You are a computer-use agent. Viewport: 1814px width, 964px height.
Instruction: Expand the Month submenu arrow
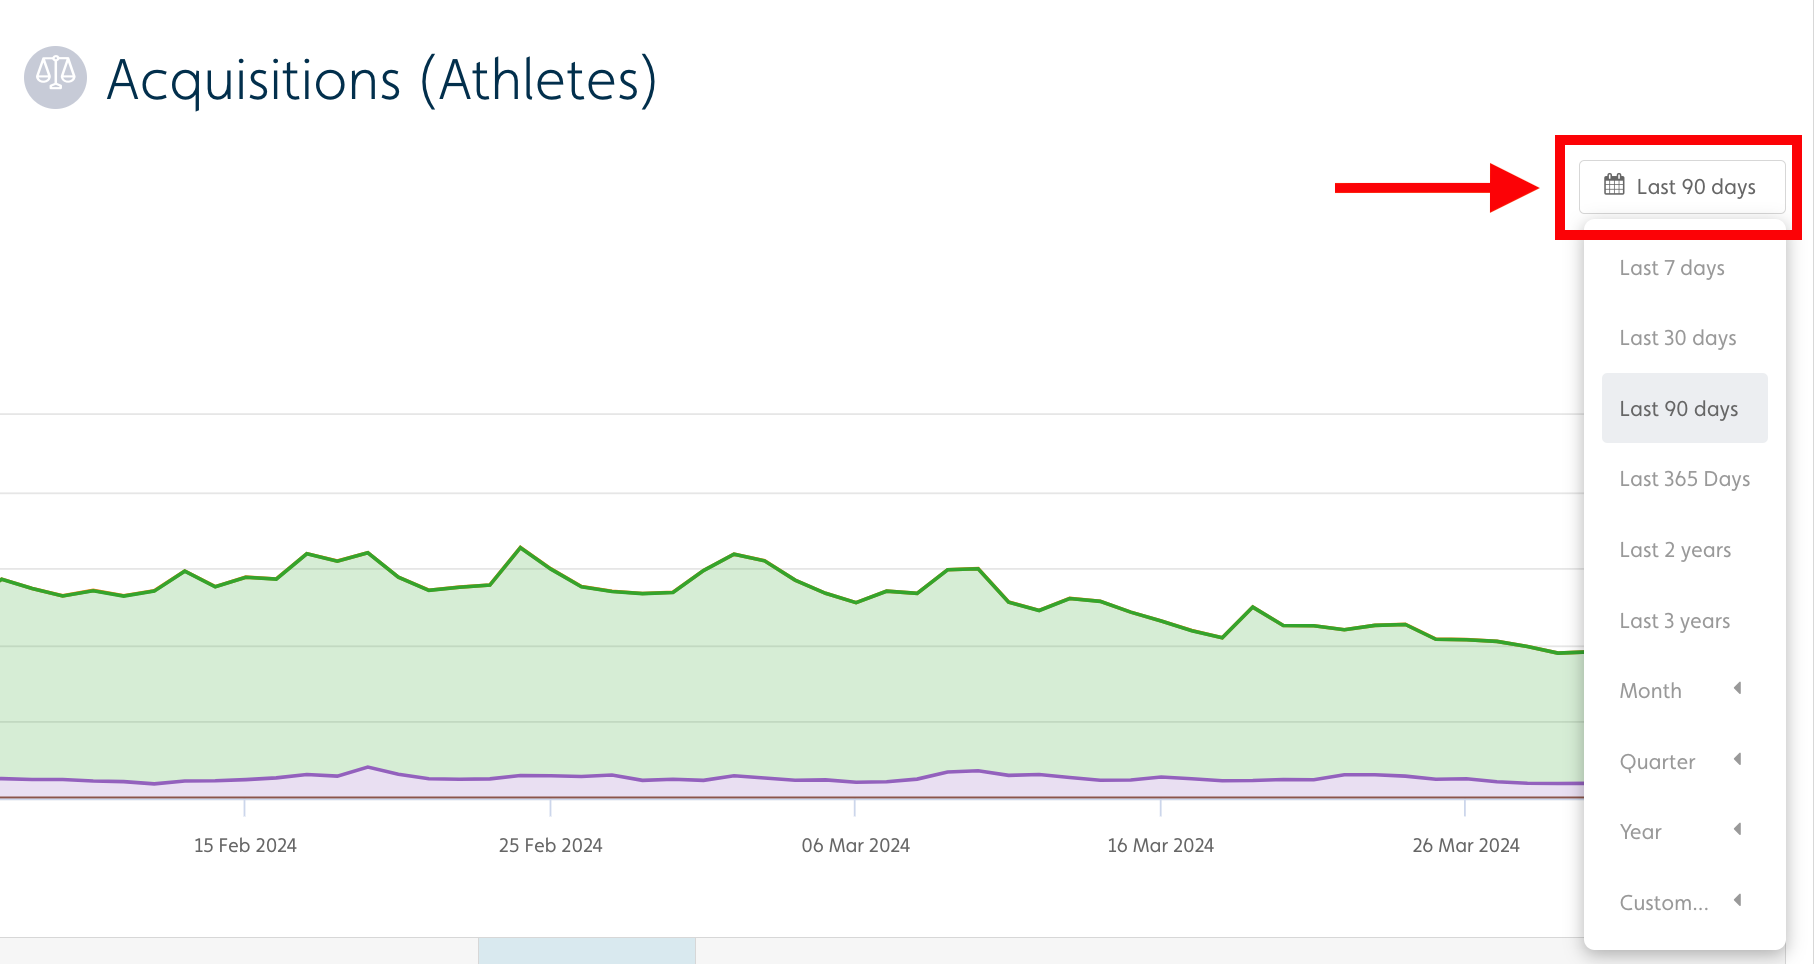tap(1738, 688)
